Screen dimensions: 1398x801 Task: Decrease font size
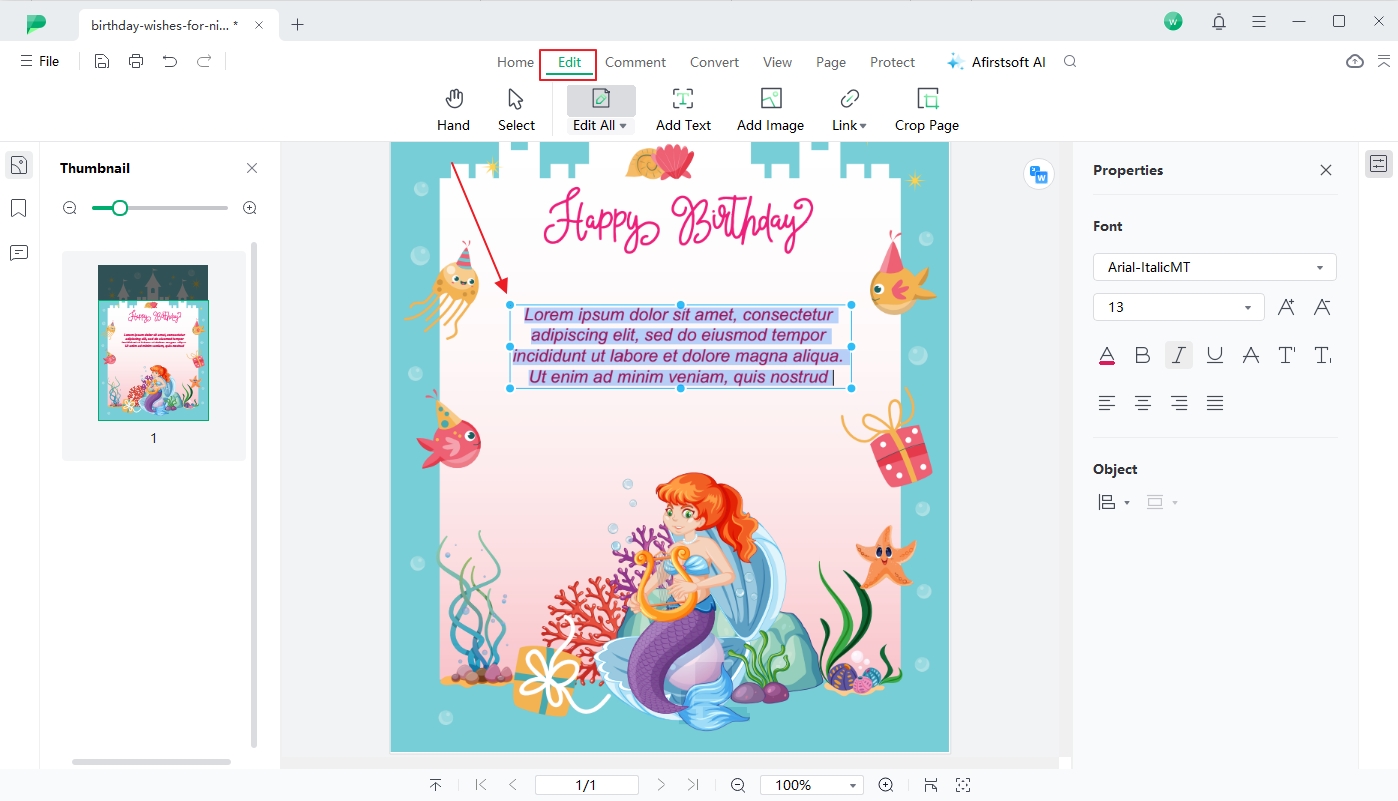coord(1322,307)
